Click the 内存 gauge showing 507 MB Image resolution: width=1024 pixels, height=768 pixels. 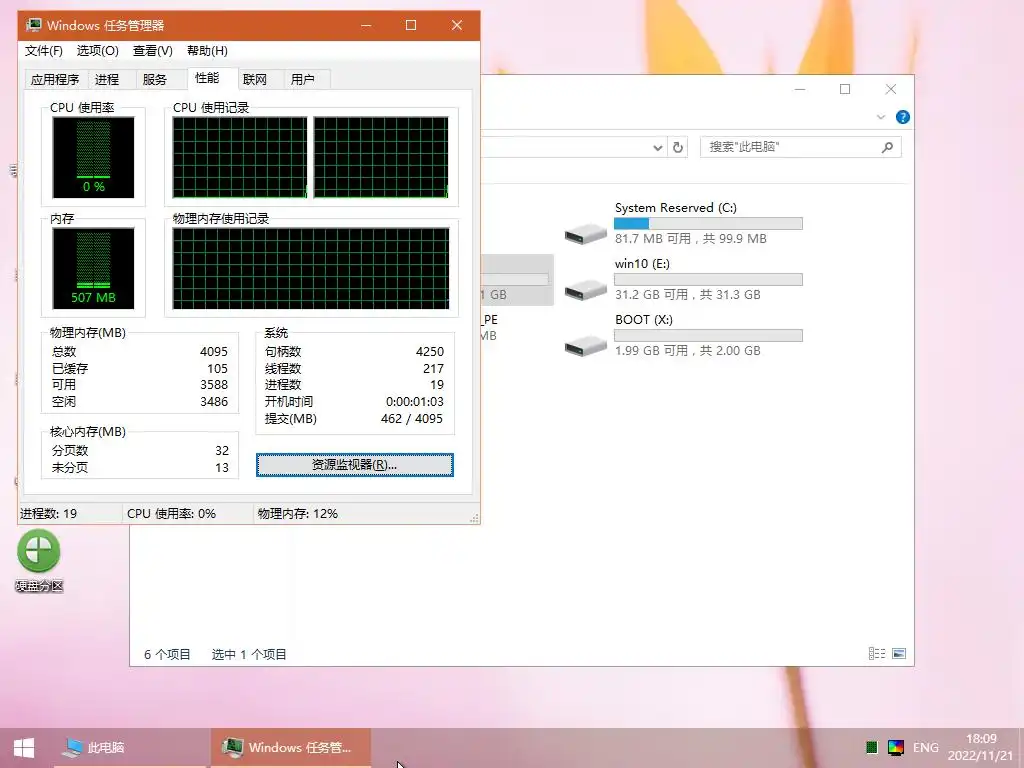pyautogui.click(x=93, y=268)
